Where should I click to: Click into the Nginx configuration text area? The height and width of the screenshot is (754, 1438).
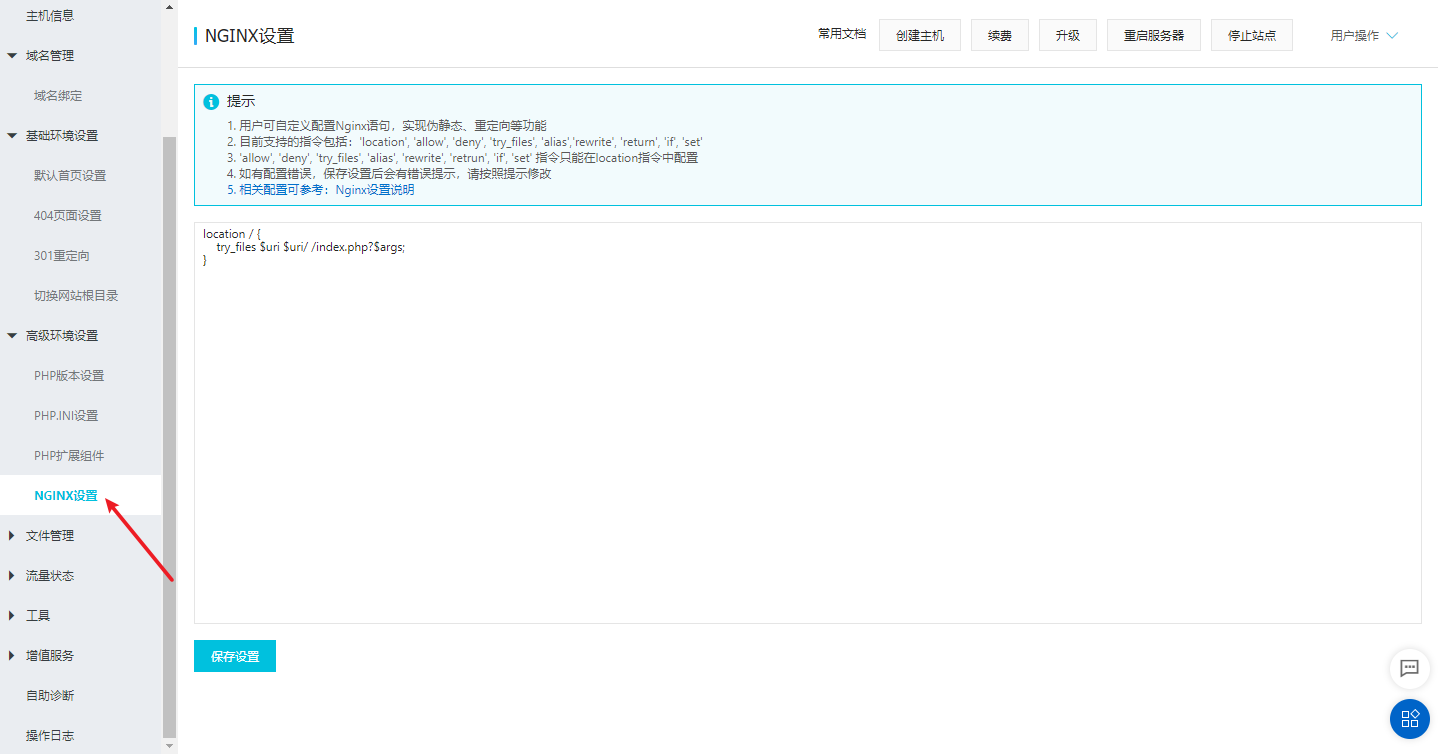click(x=807, y=423)
